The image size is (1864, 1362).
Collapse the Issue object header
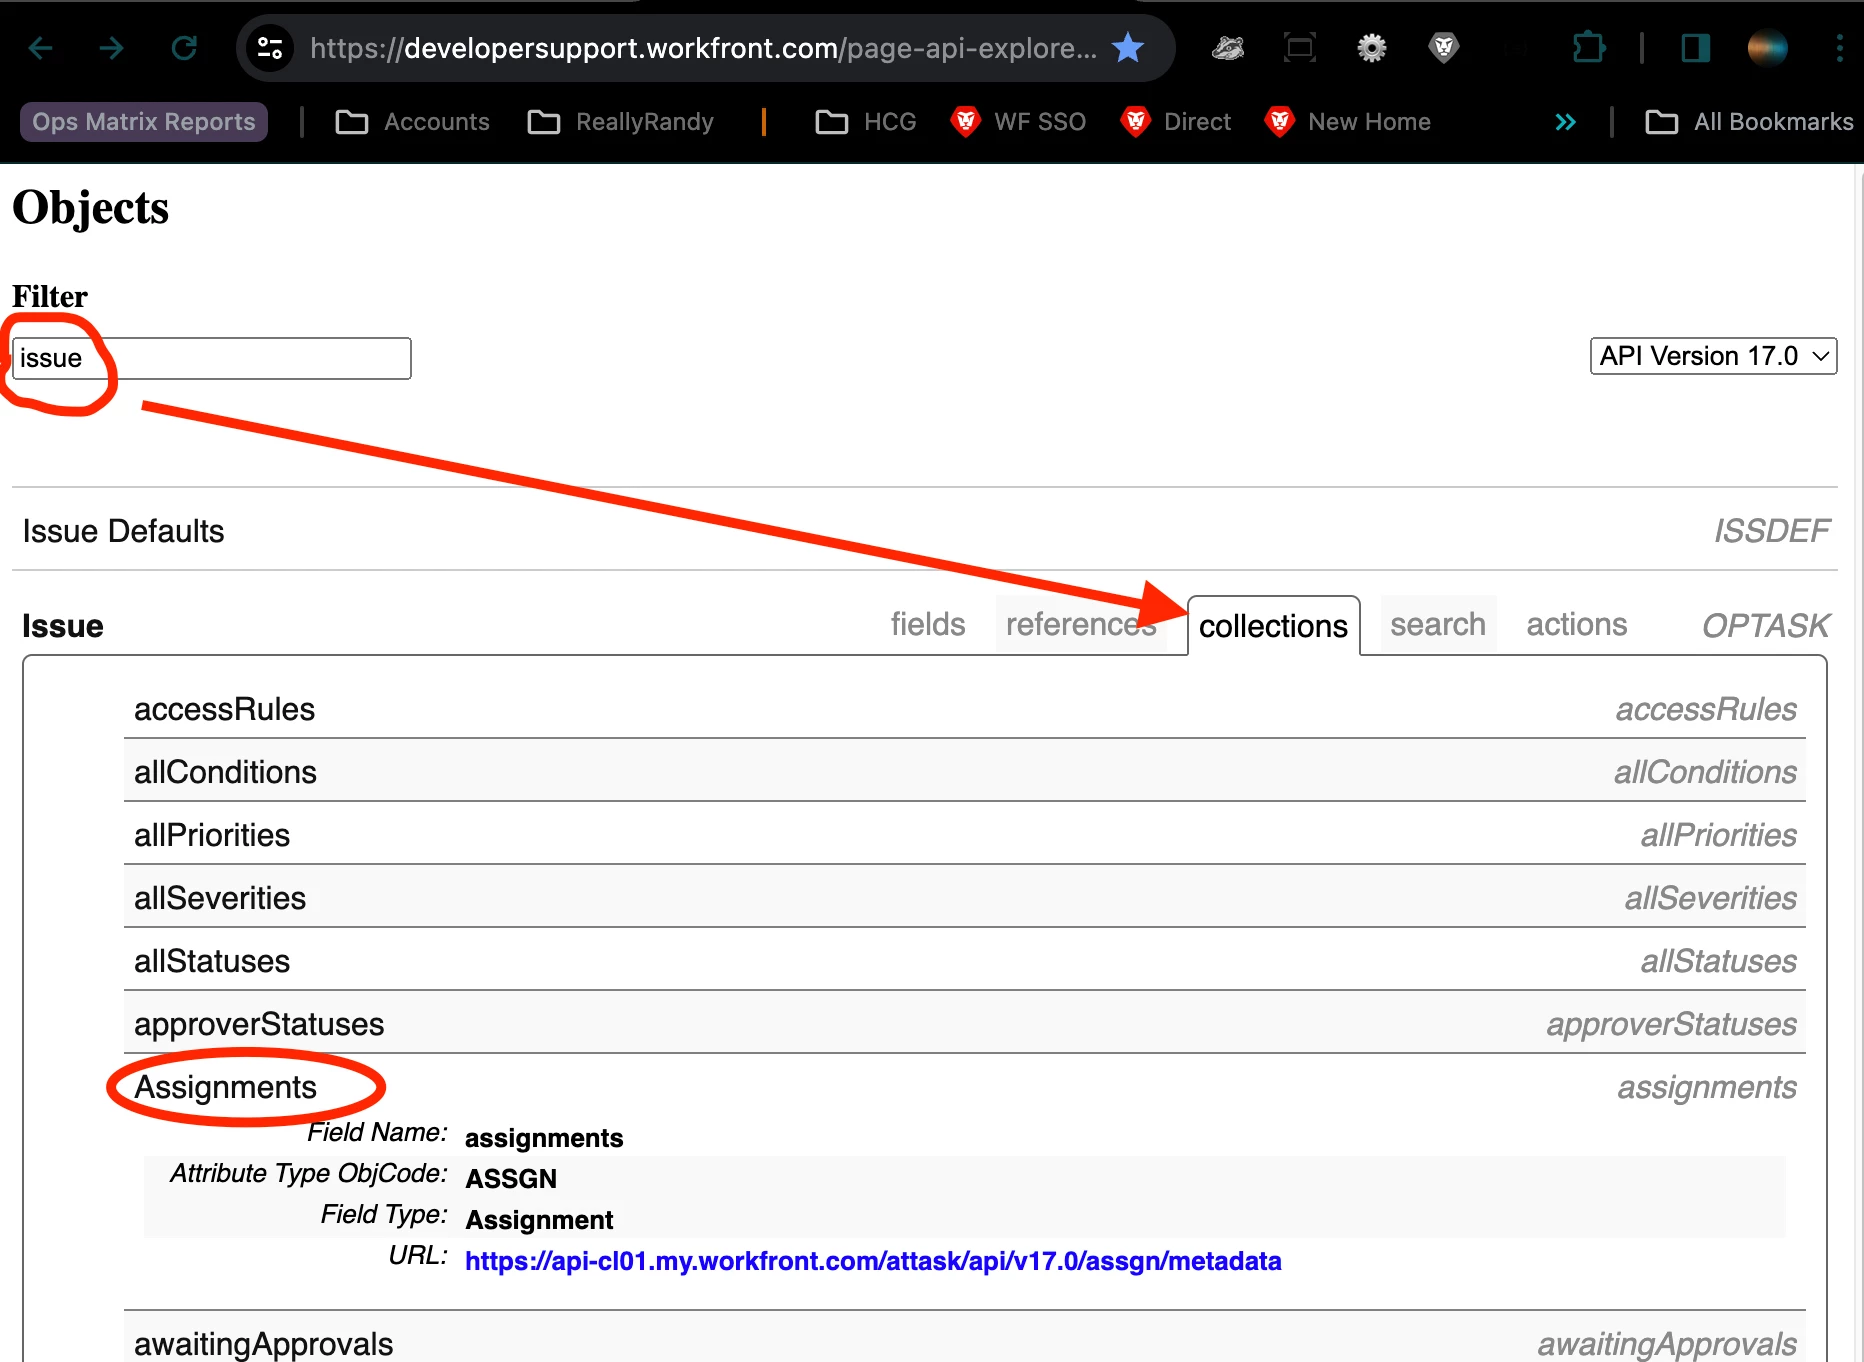pos(63,626)
